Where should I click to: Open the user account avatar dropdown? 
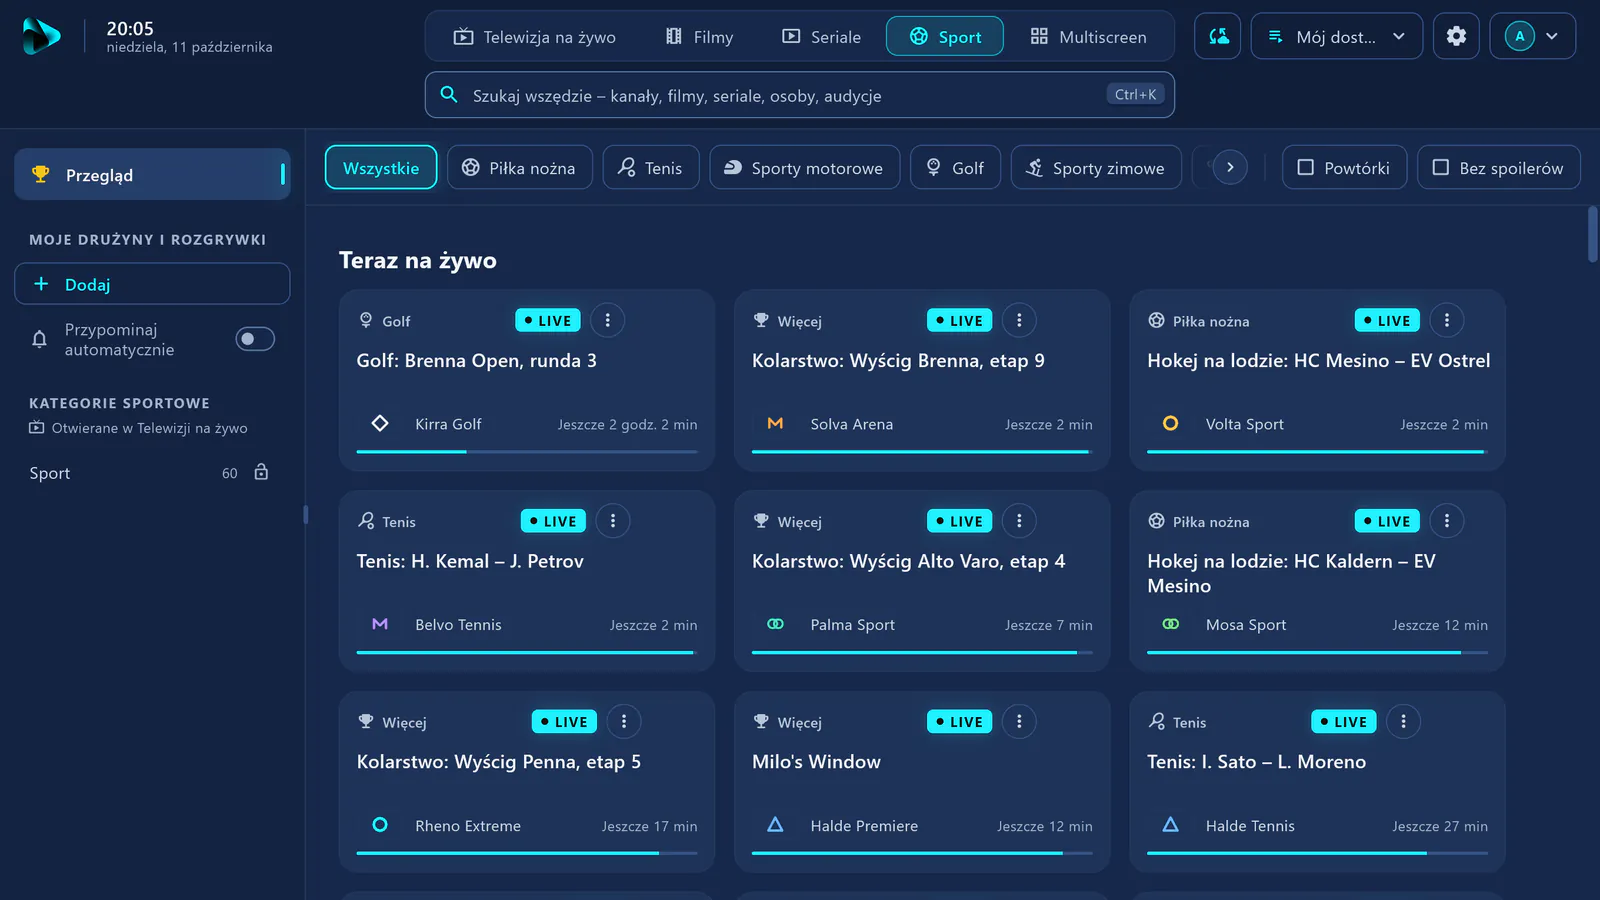(x=1533, y=36)
